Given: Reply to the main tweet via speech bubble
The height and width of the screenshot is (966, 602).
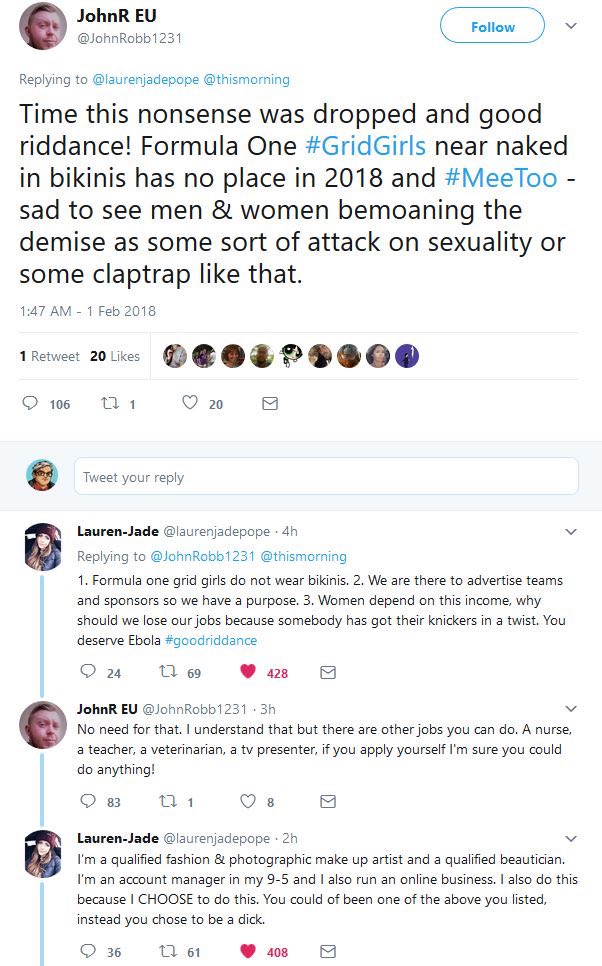Looking at the screenshot, I should point(33,404).
